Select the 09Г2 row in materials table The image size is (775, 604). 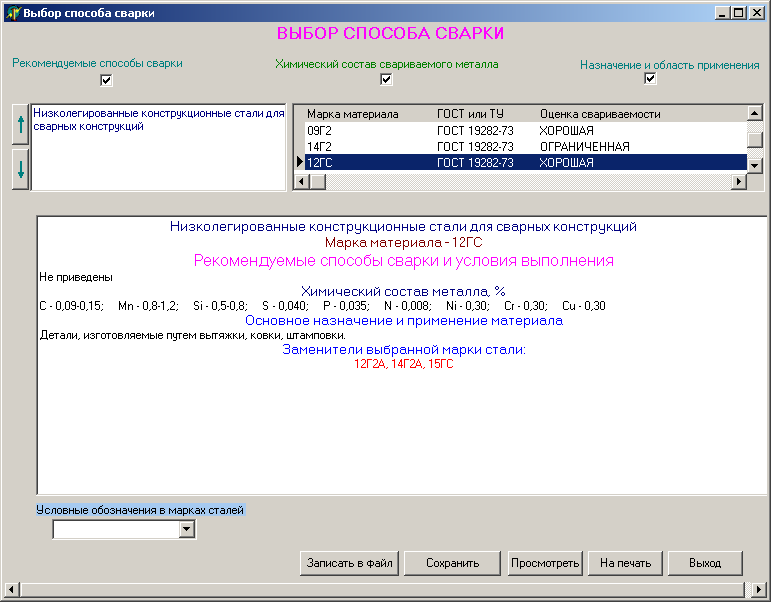pos(525,131)
